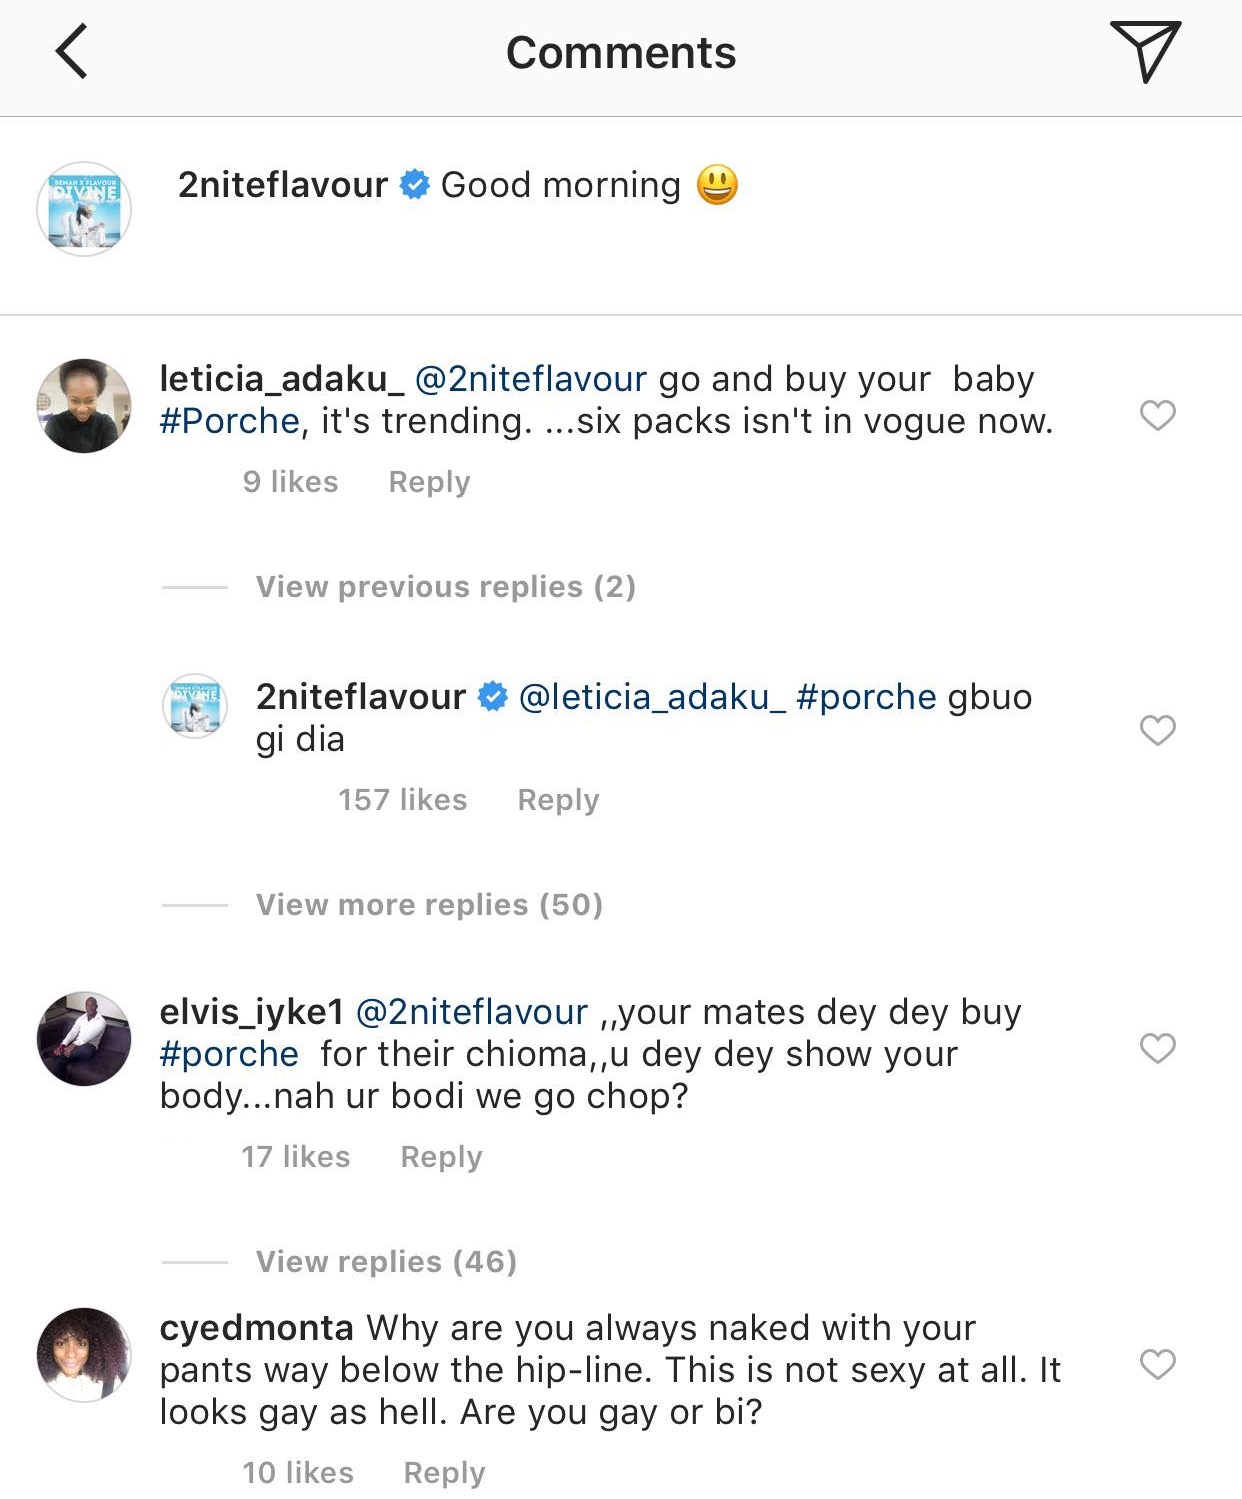Expand View previous replies (2)
Image resolution: width=1242 pixels, height=1499 pixels.
pos(445,587)
